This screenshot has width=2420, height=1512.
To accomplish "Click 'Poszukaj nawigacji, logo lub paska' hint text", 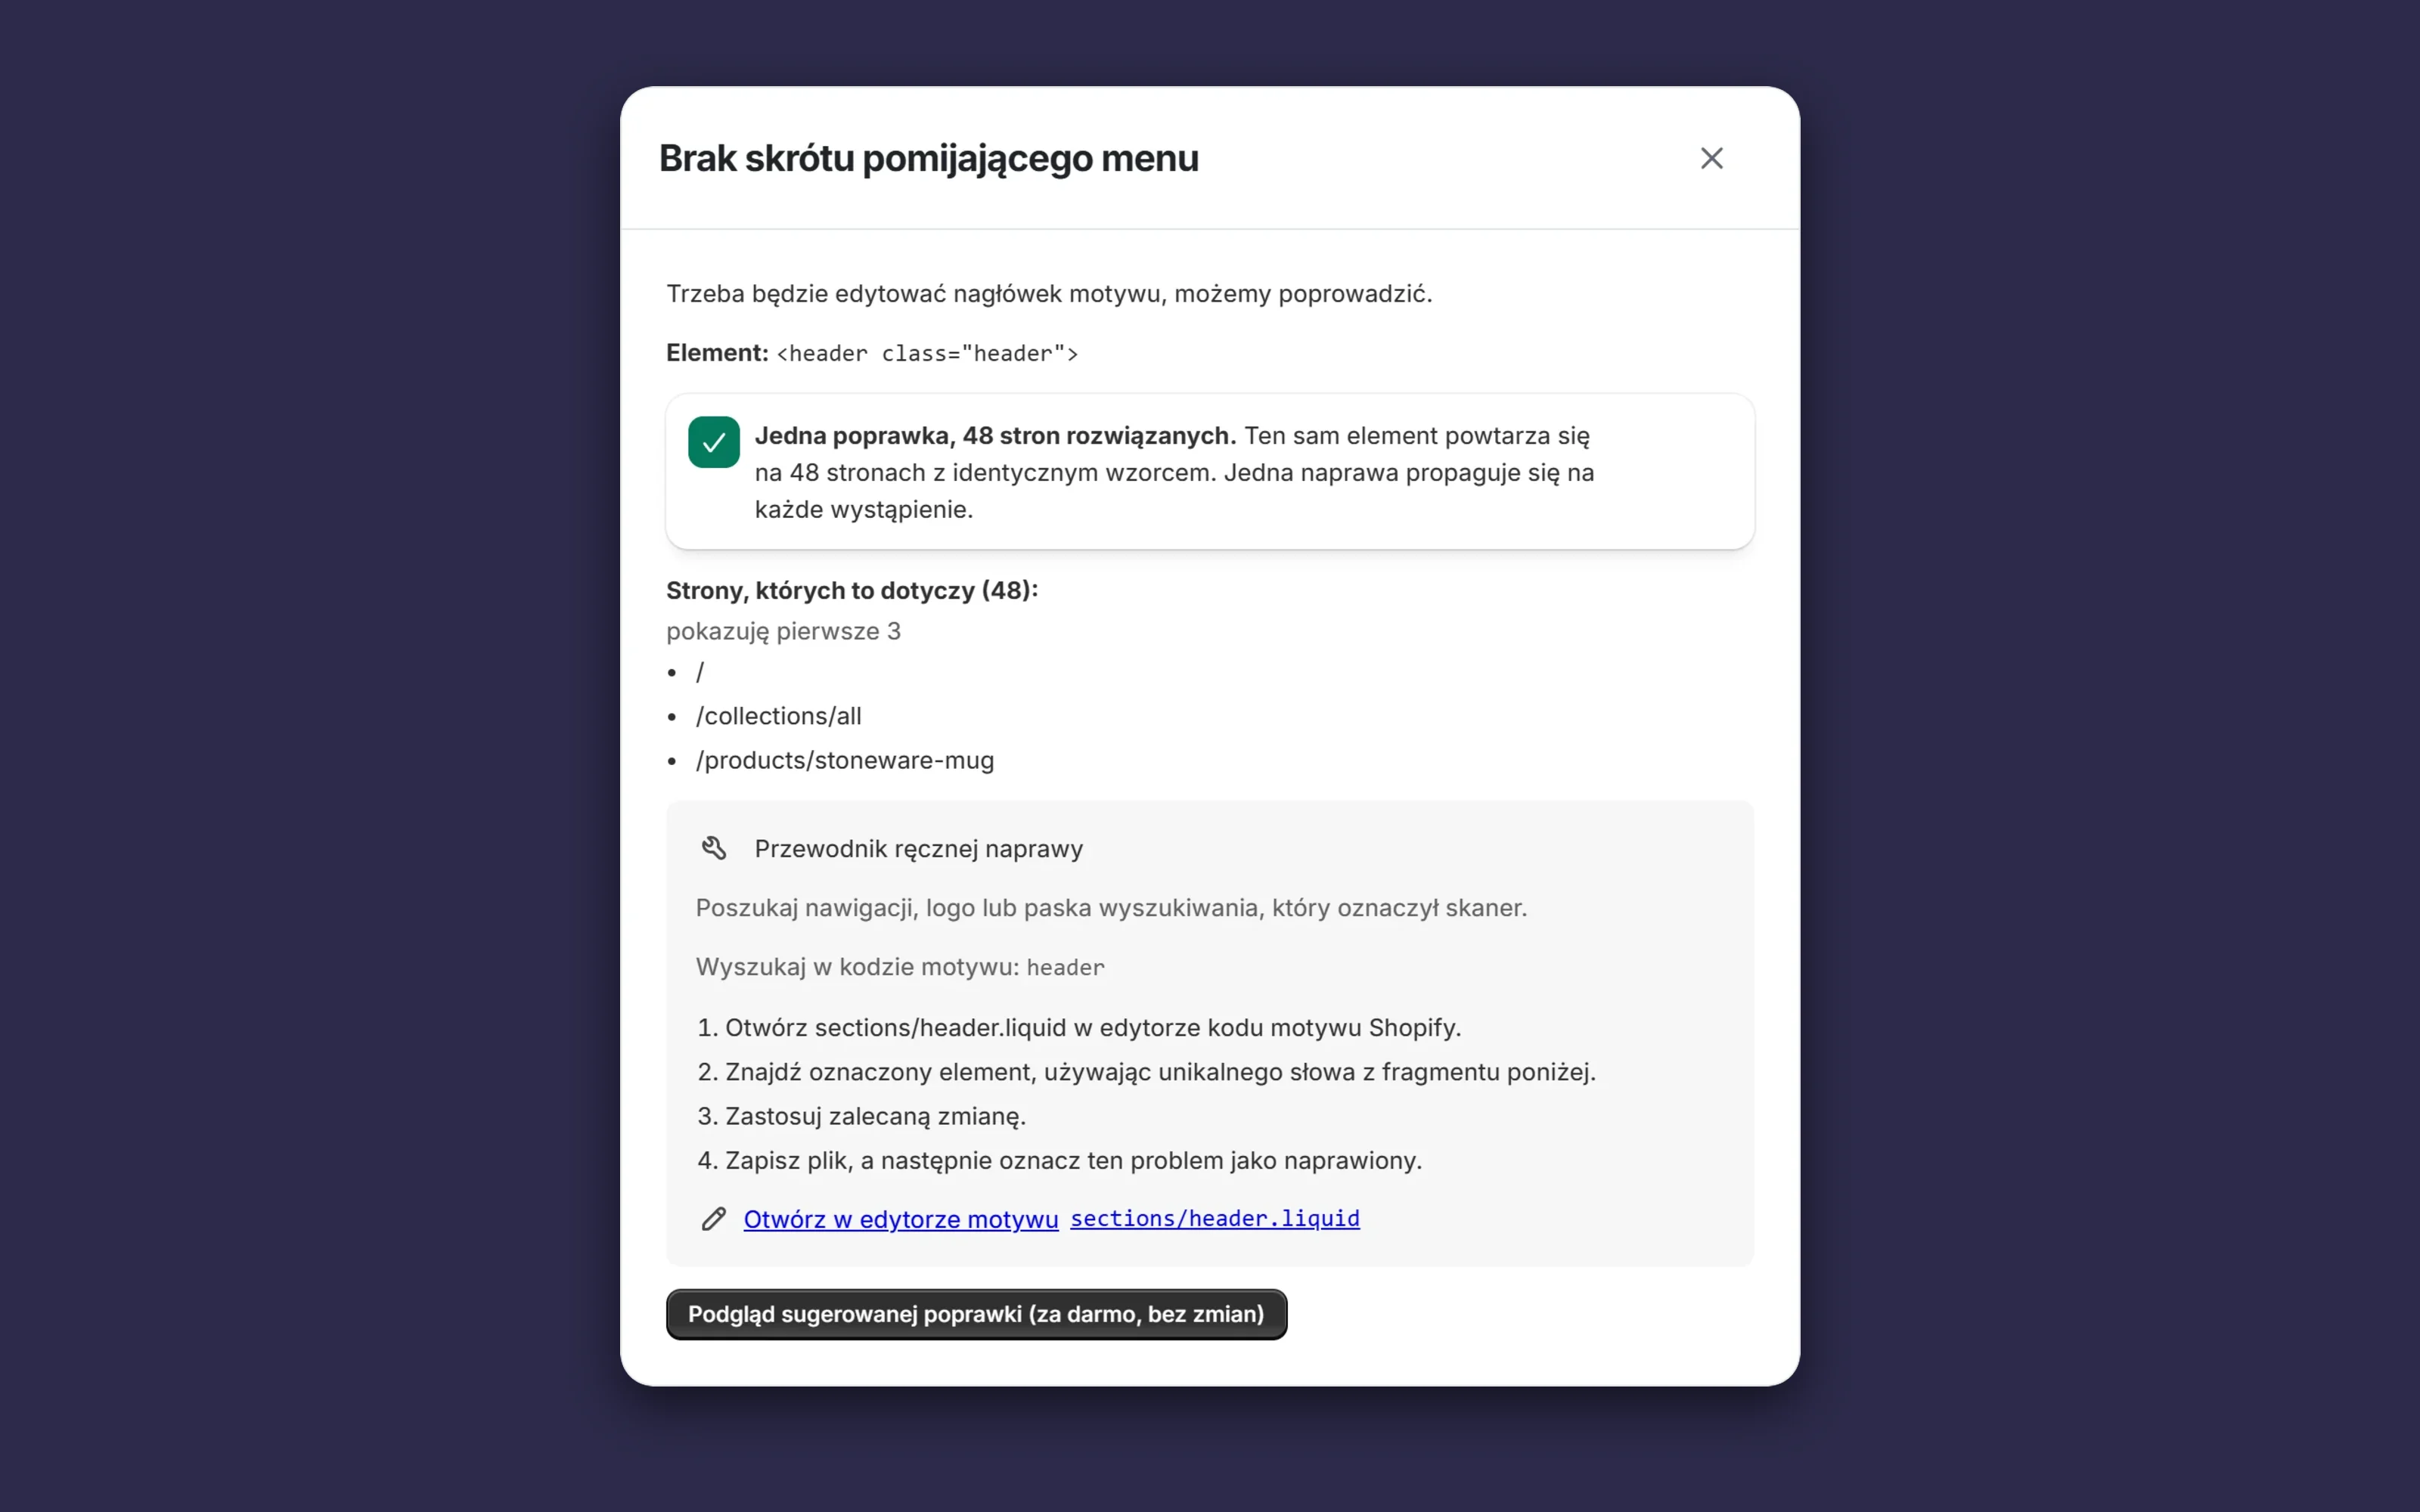I will coord(1111,908).
